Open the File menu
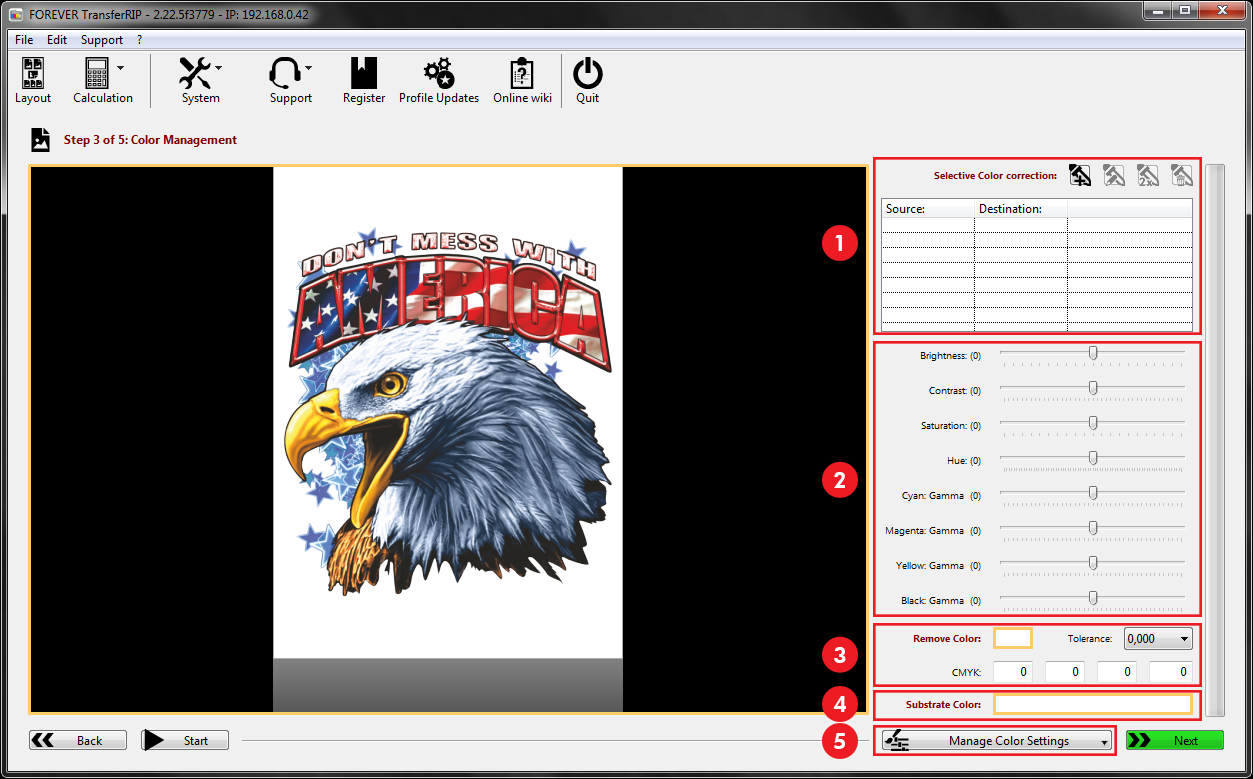The image size is (1253, 779). click(x=24, y=40)
